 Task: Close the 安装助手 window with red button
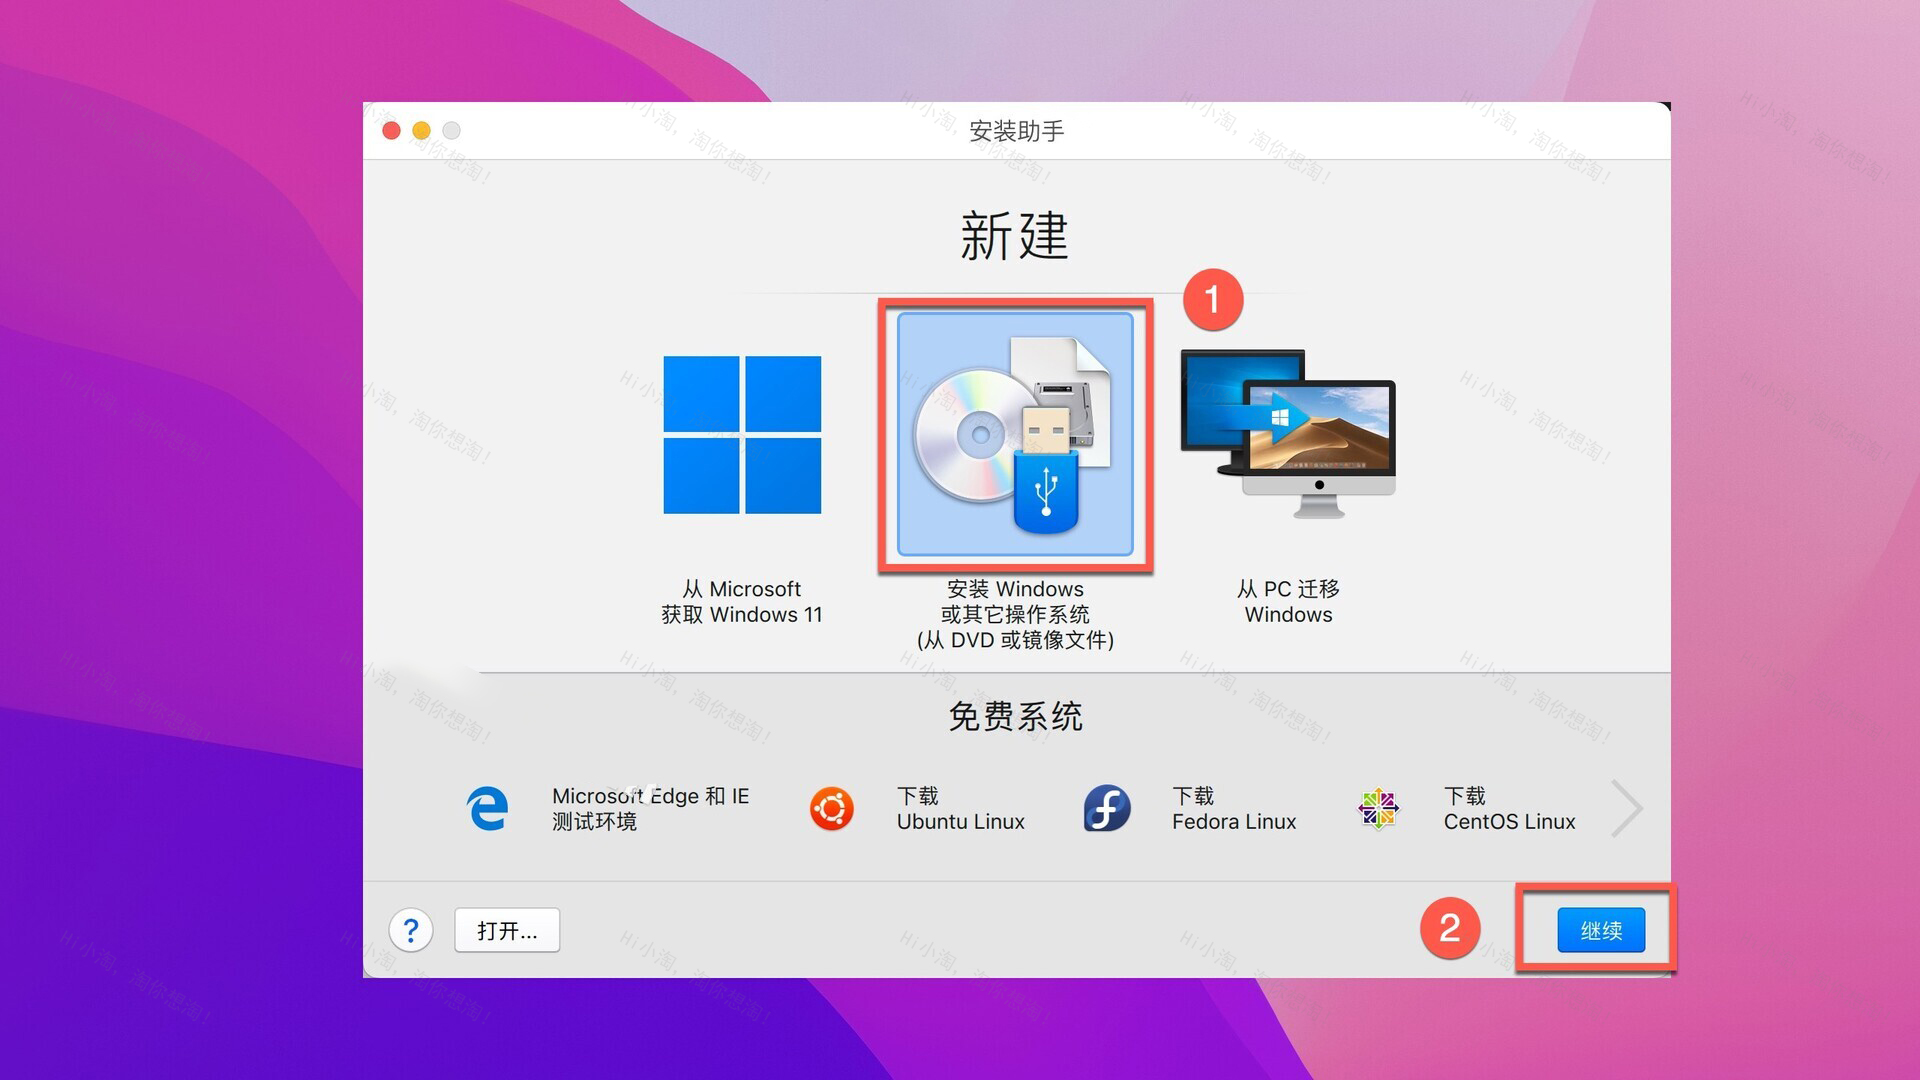392,131
